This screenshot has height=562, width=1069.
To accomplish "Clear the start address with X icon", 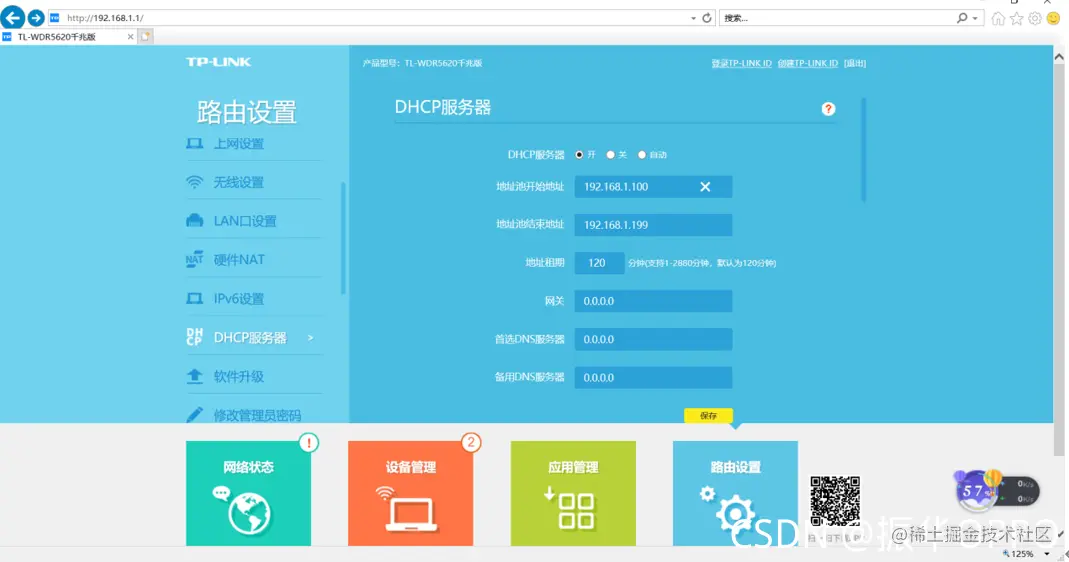I will 705,187.
